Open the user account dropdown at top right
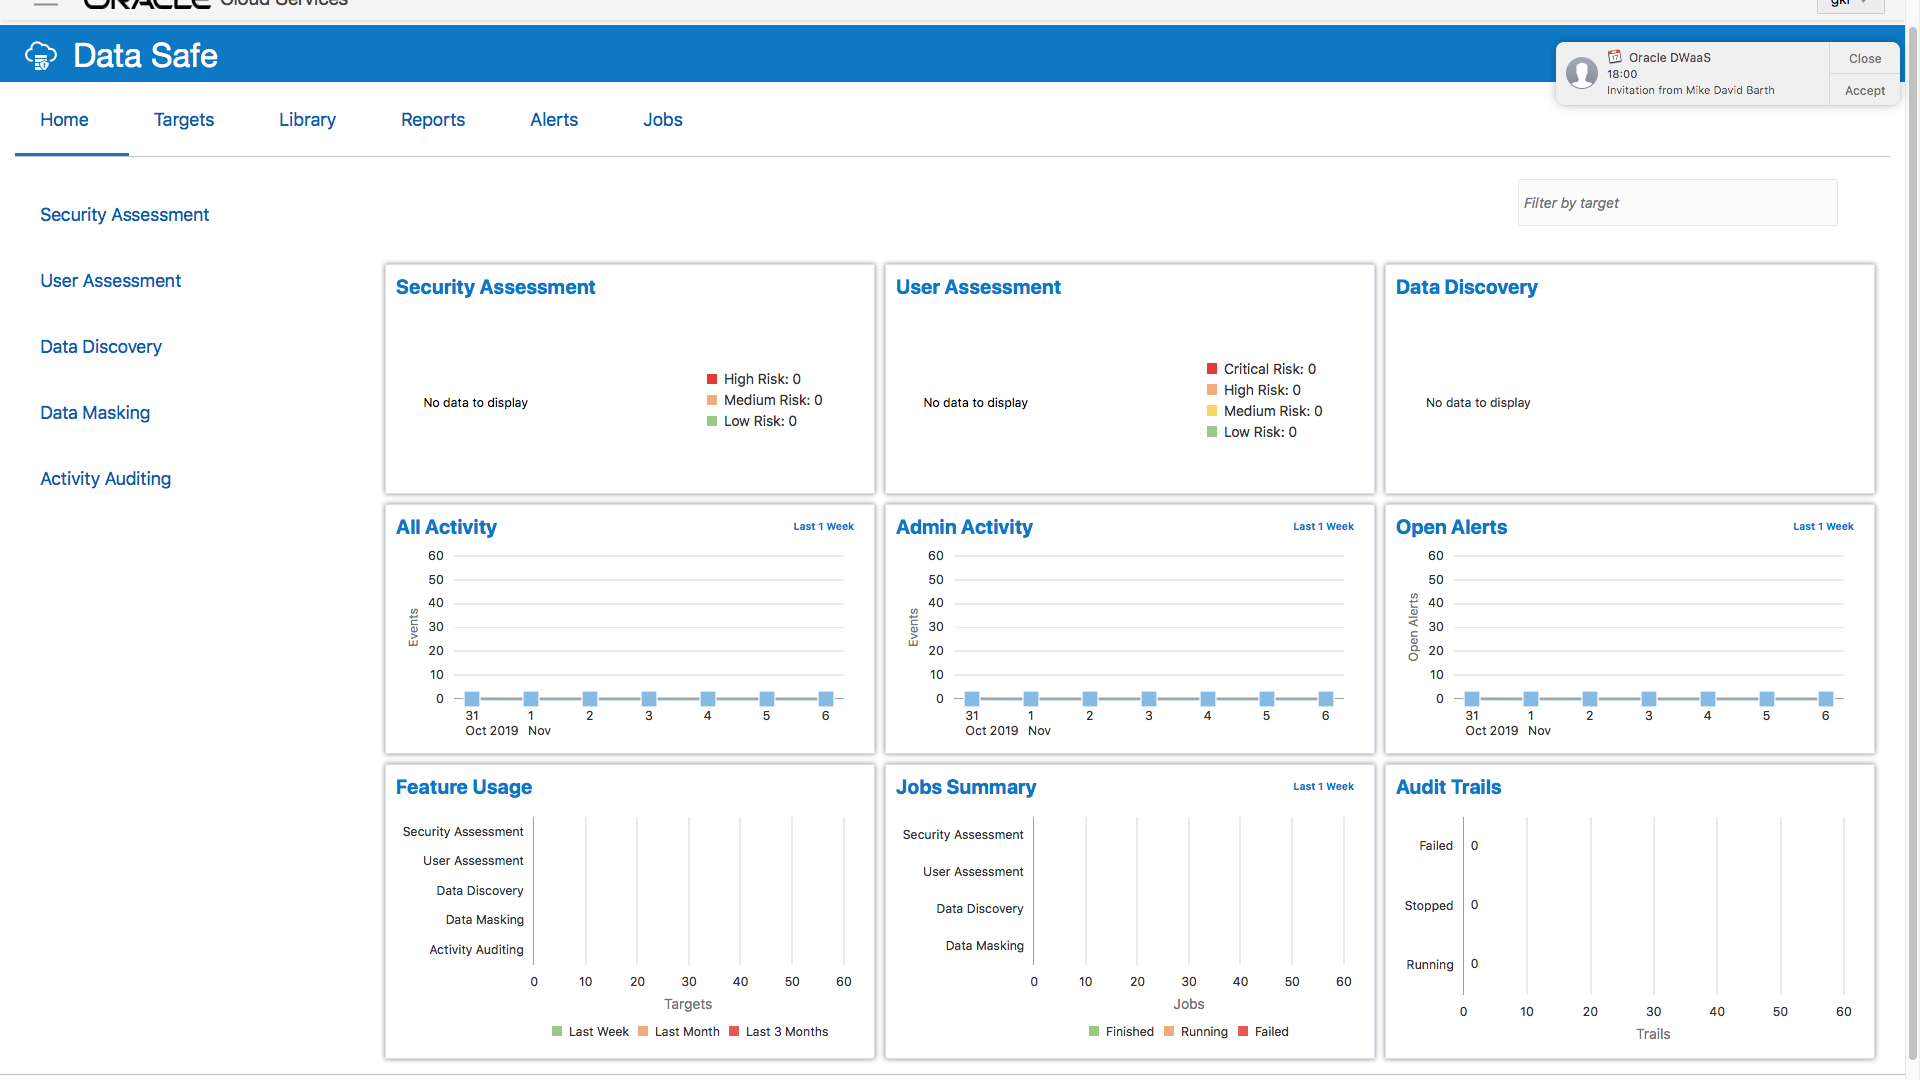 [x=1850, y=4]
